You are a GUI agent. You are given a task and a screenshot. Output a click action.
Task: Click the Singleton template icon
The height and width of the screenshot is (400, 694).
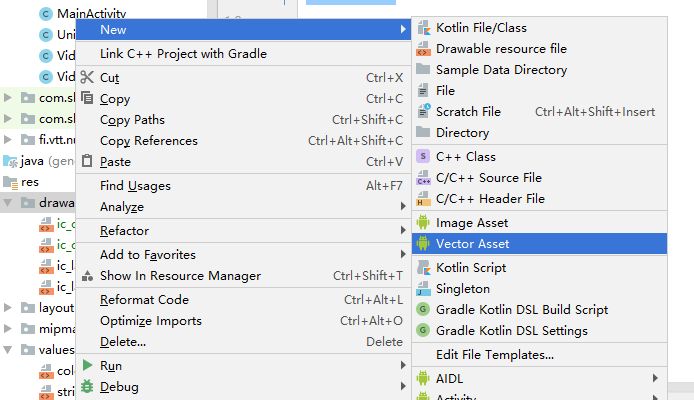(x=424, y=288)
